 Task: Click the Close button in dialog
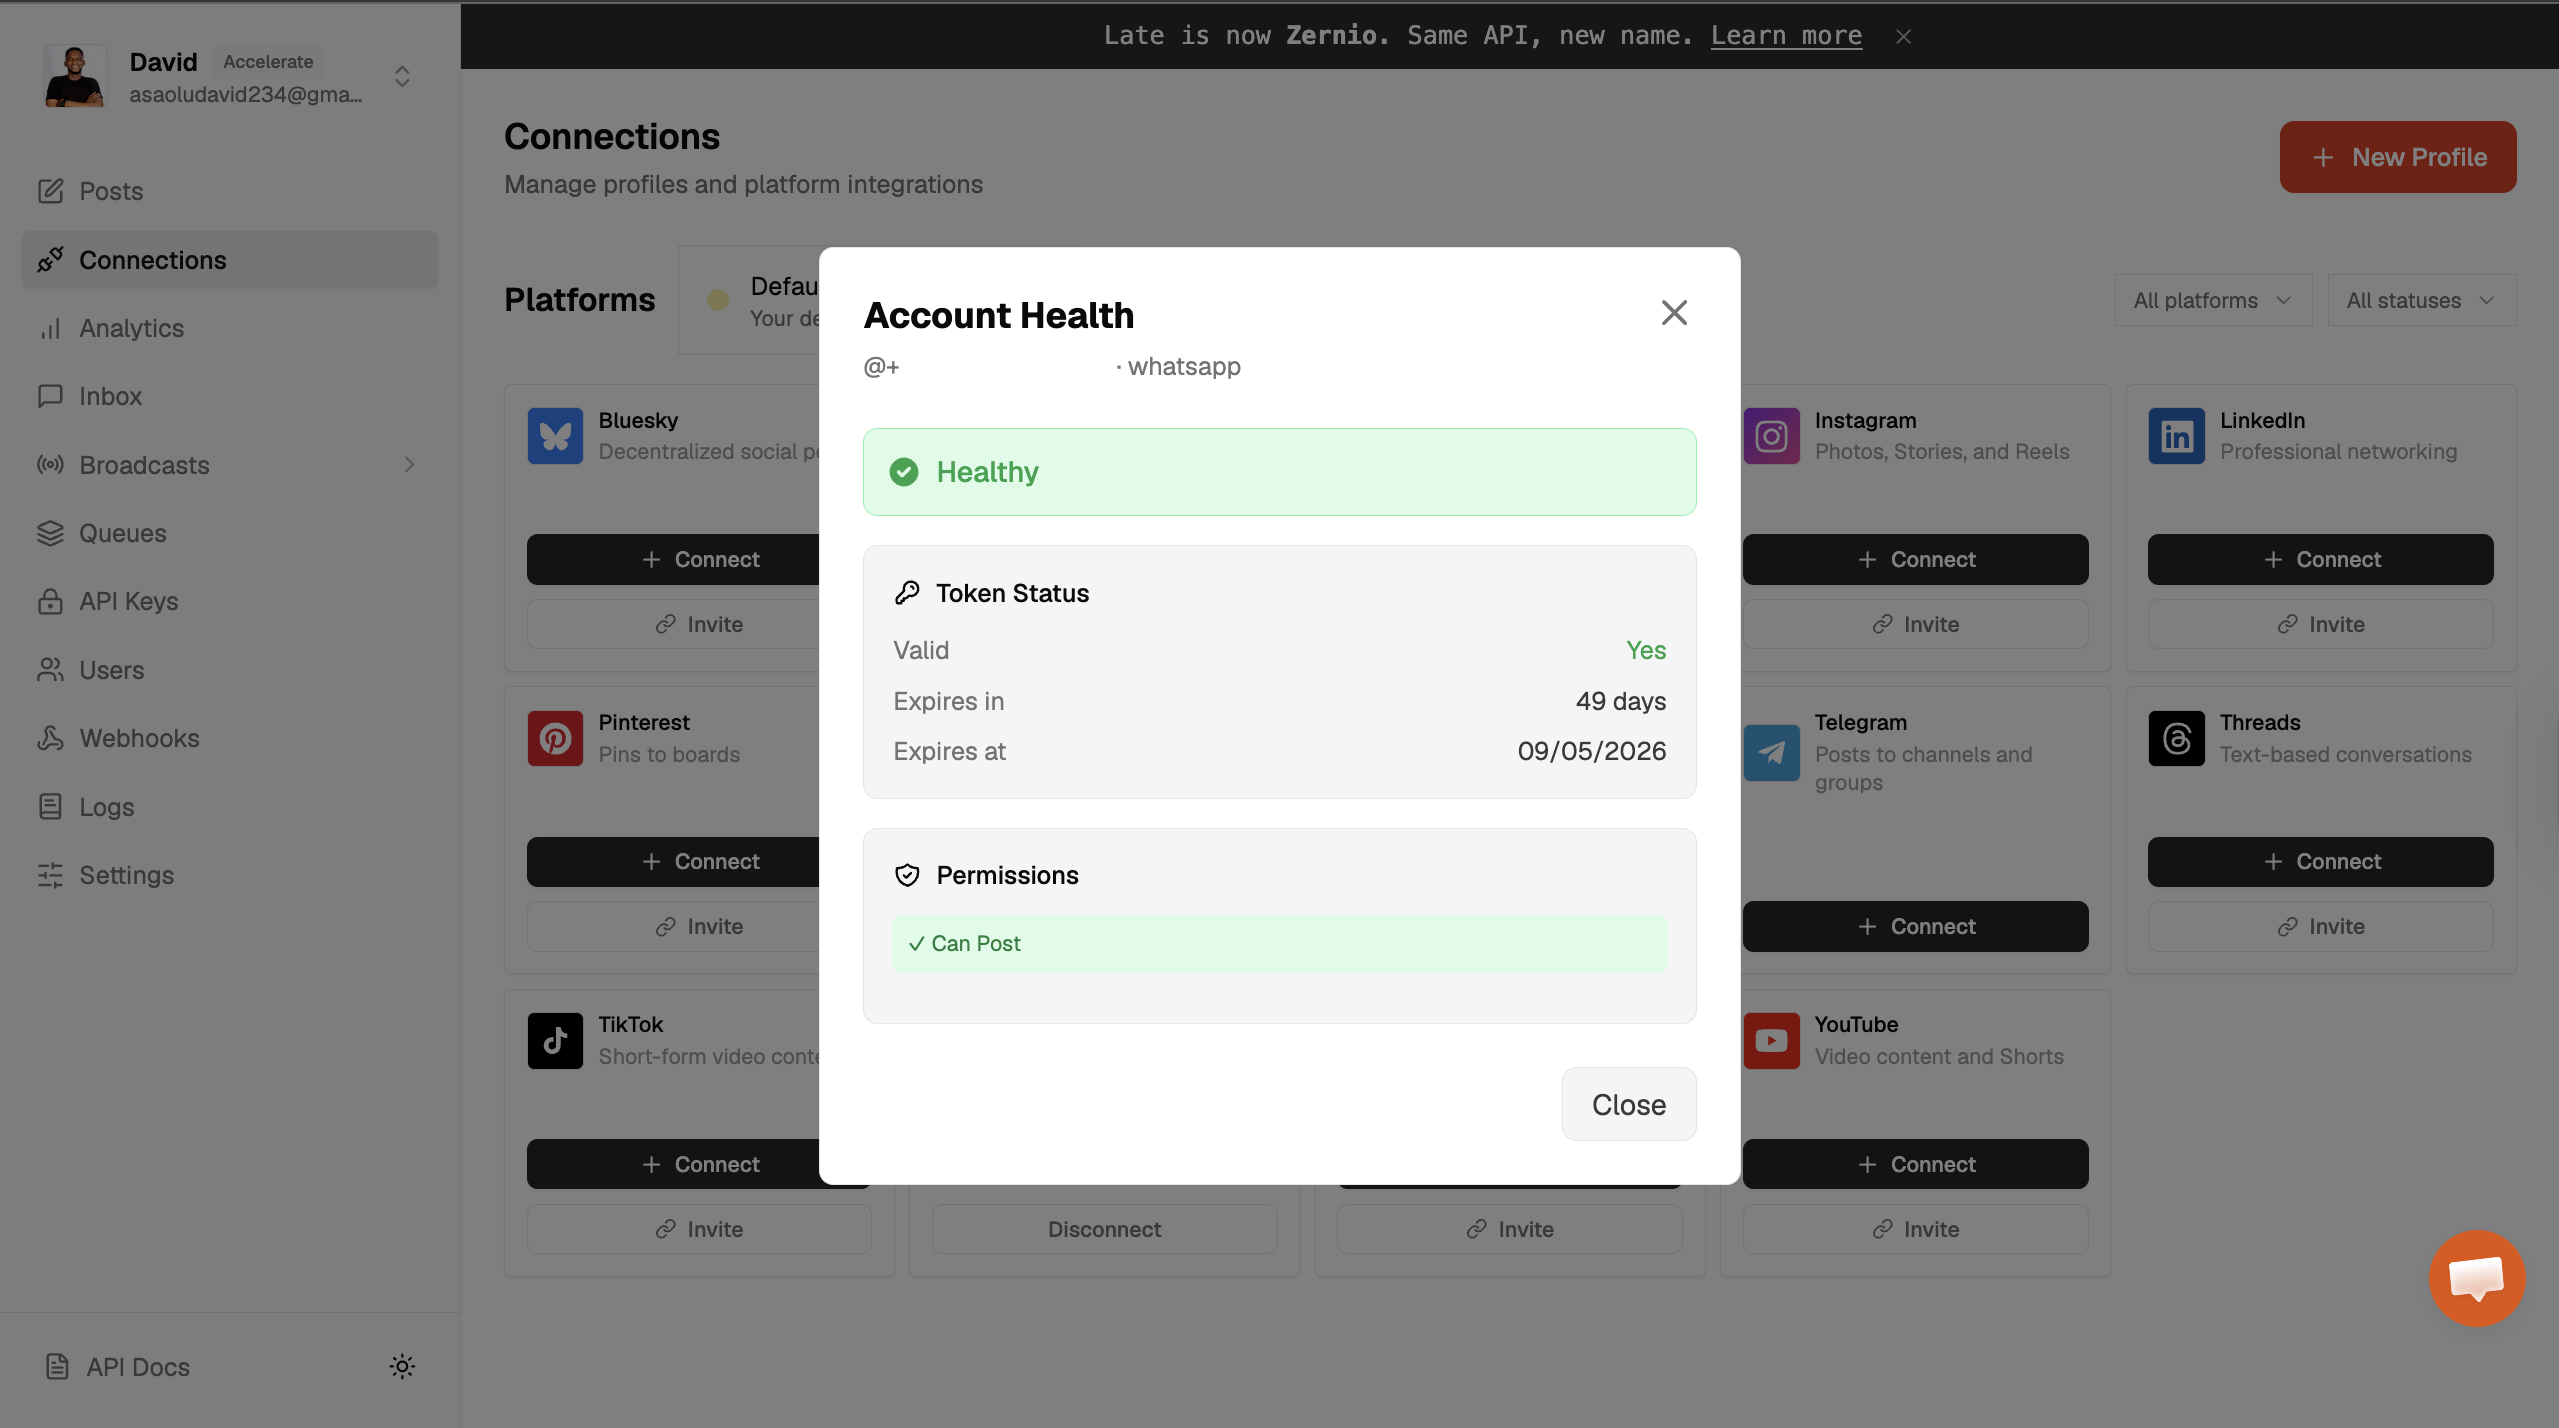click(x=1628, y=1104)
